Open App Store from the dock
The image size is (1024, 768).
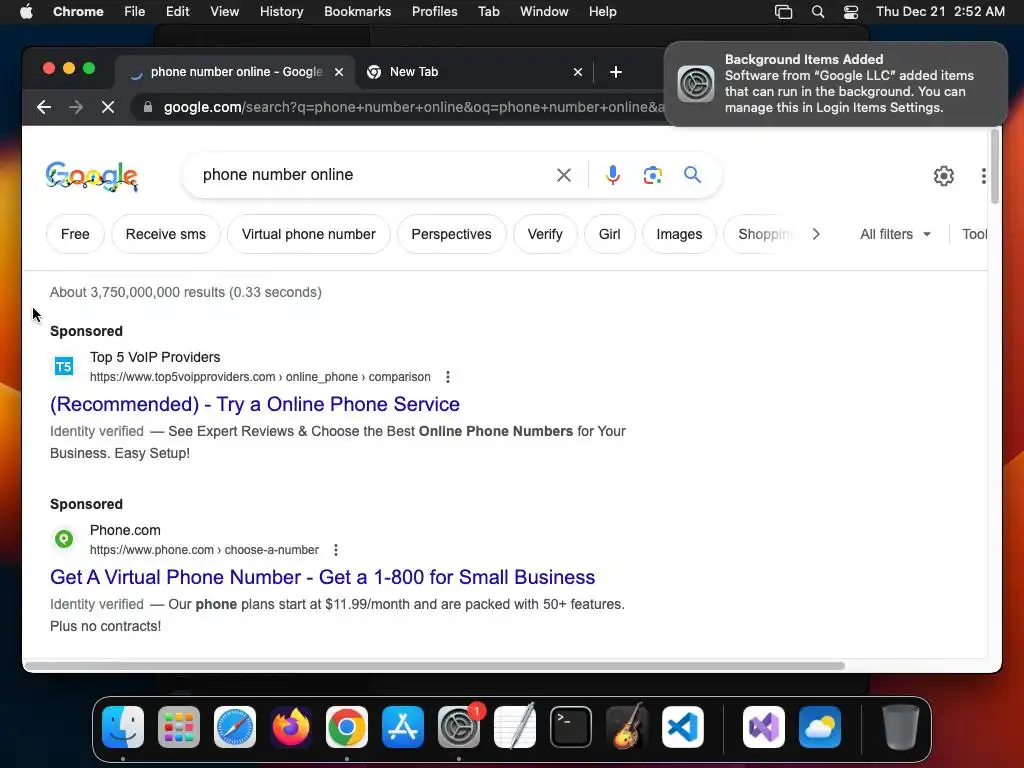pos(403,727)
